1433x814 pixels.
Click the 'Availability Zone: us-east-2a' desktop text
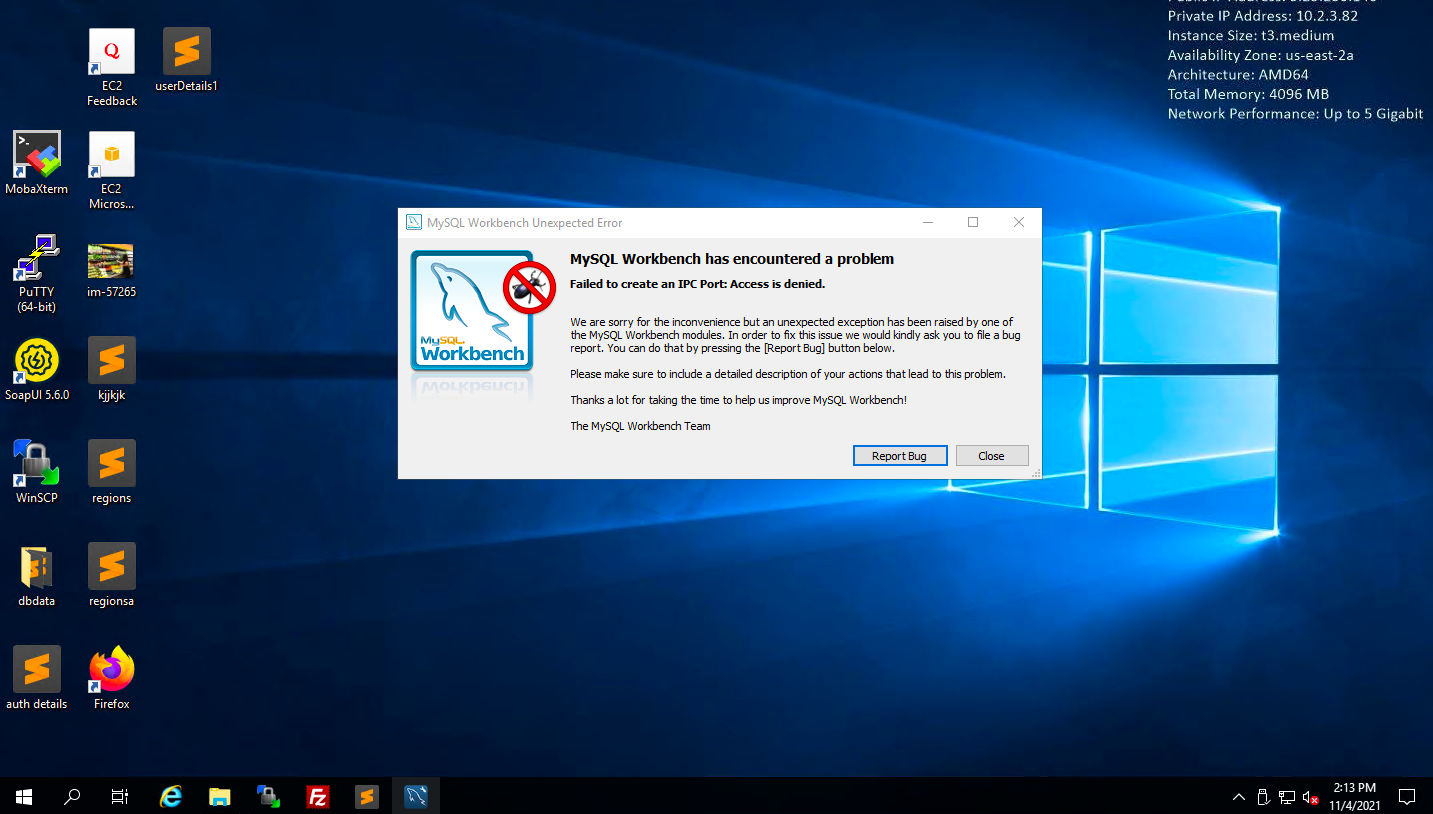tap(1261, 55)
